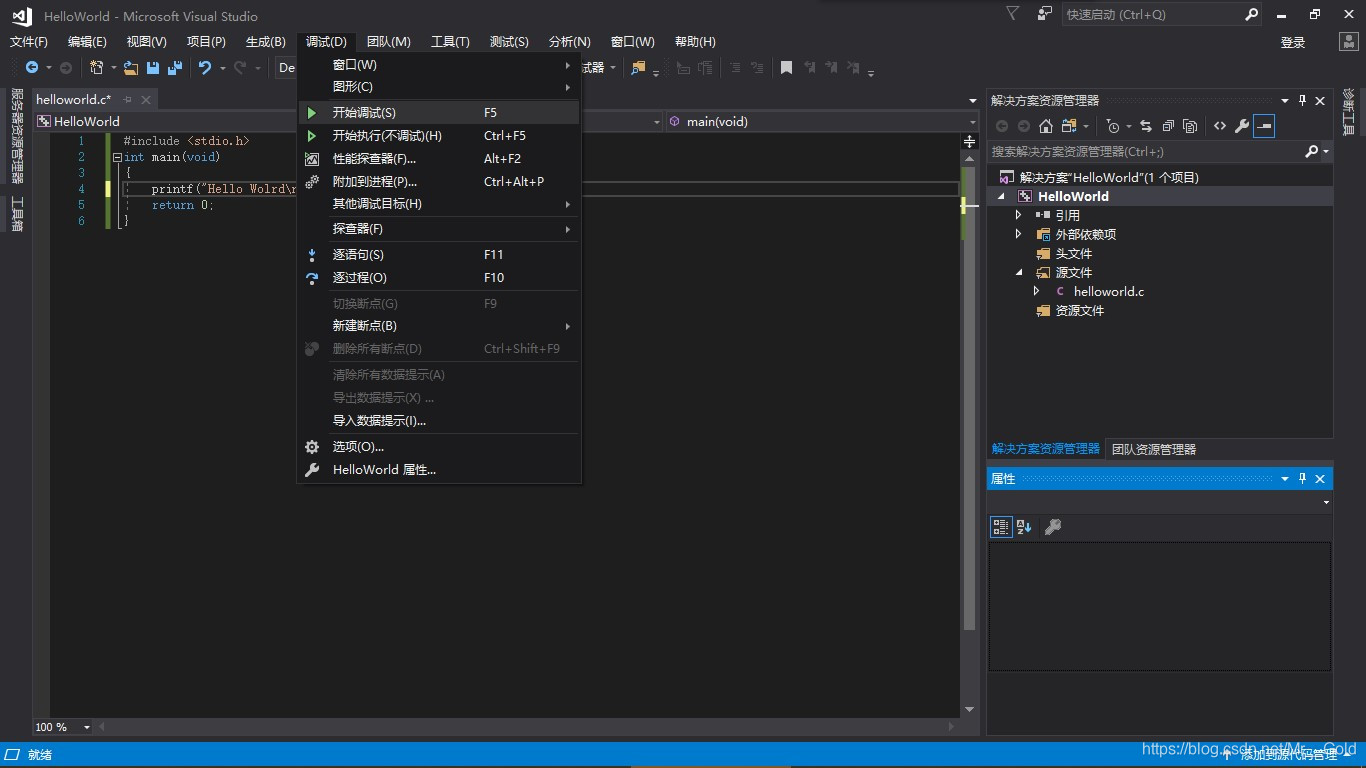The width and height of the screenshot is (1366, 768).
Task: Click the Open File folder icon
Action: (131, 68)
